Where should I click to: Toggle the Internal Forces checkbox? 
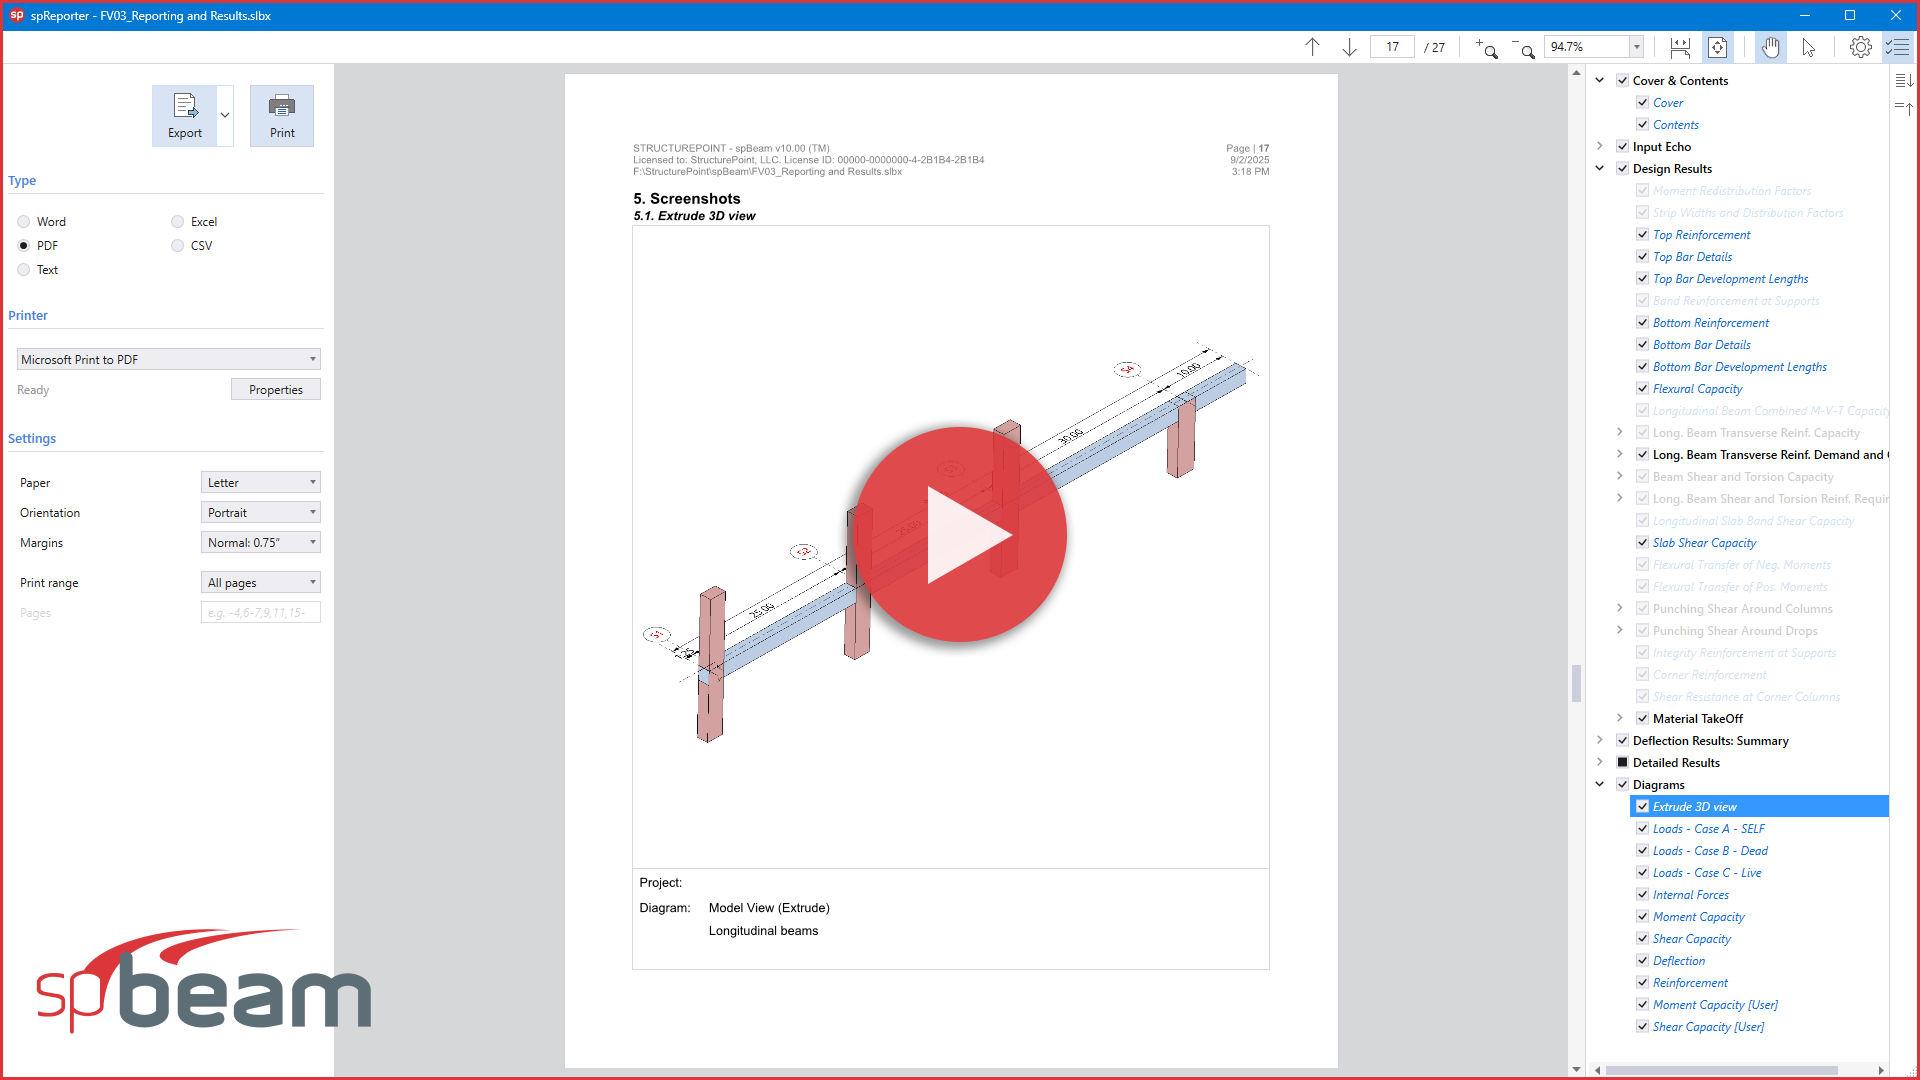point(1642,895)
